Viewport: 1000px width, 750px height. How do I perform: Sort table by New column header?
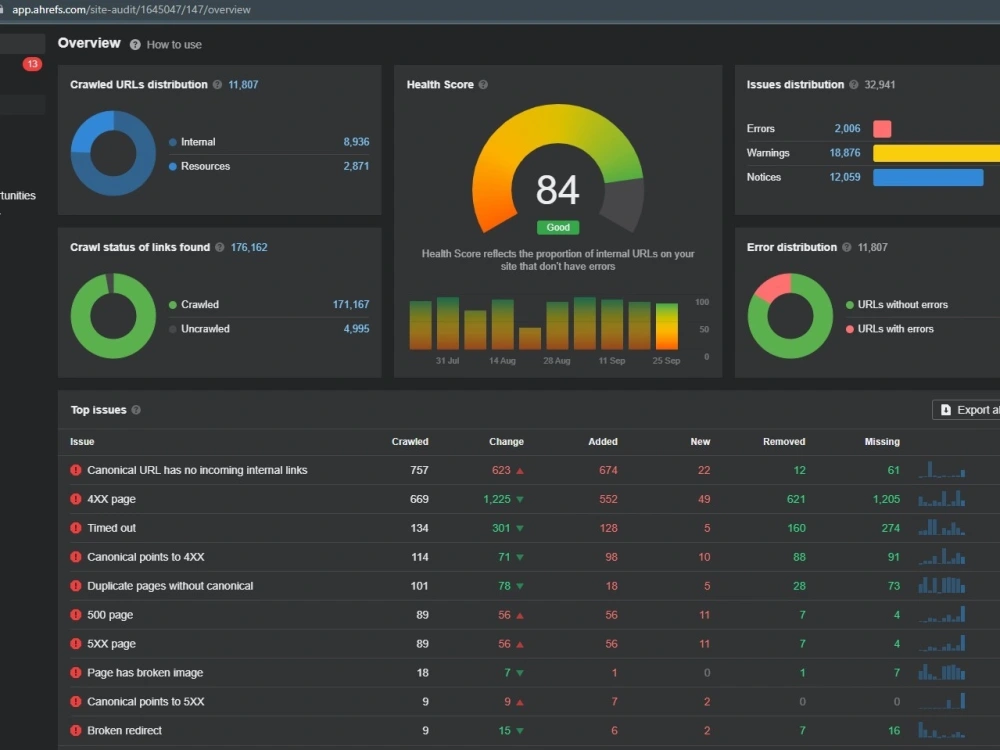click(x=700, y=441)
